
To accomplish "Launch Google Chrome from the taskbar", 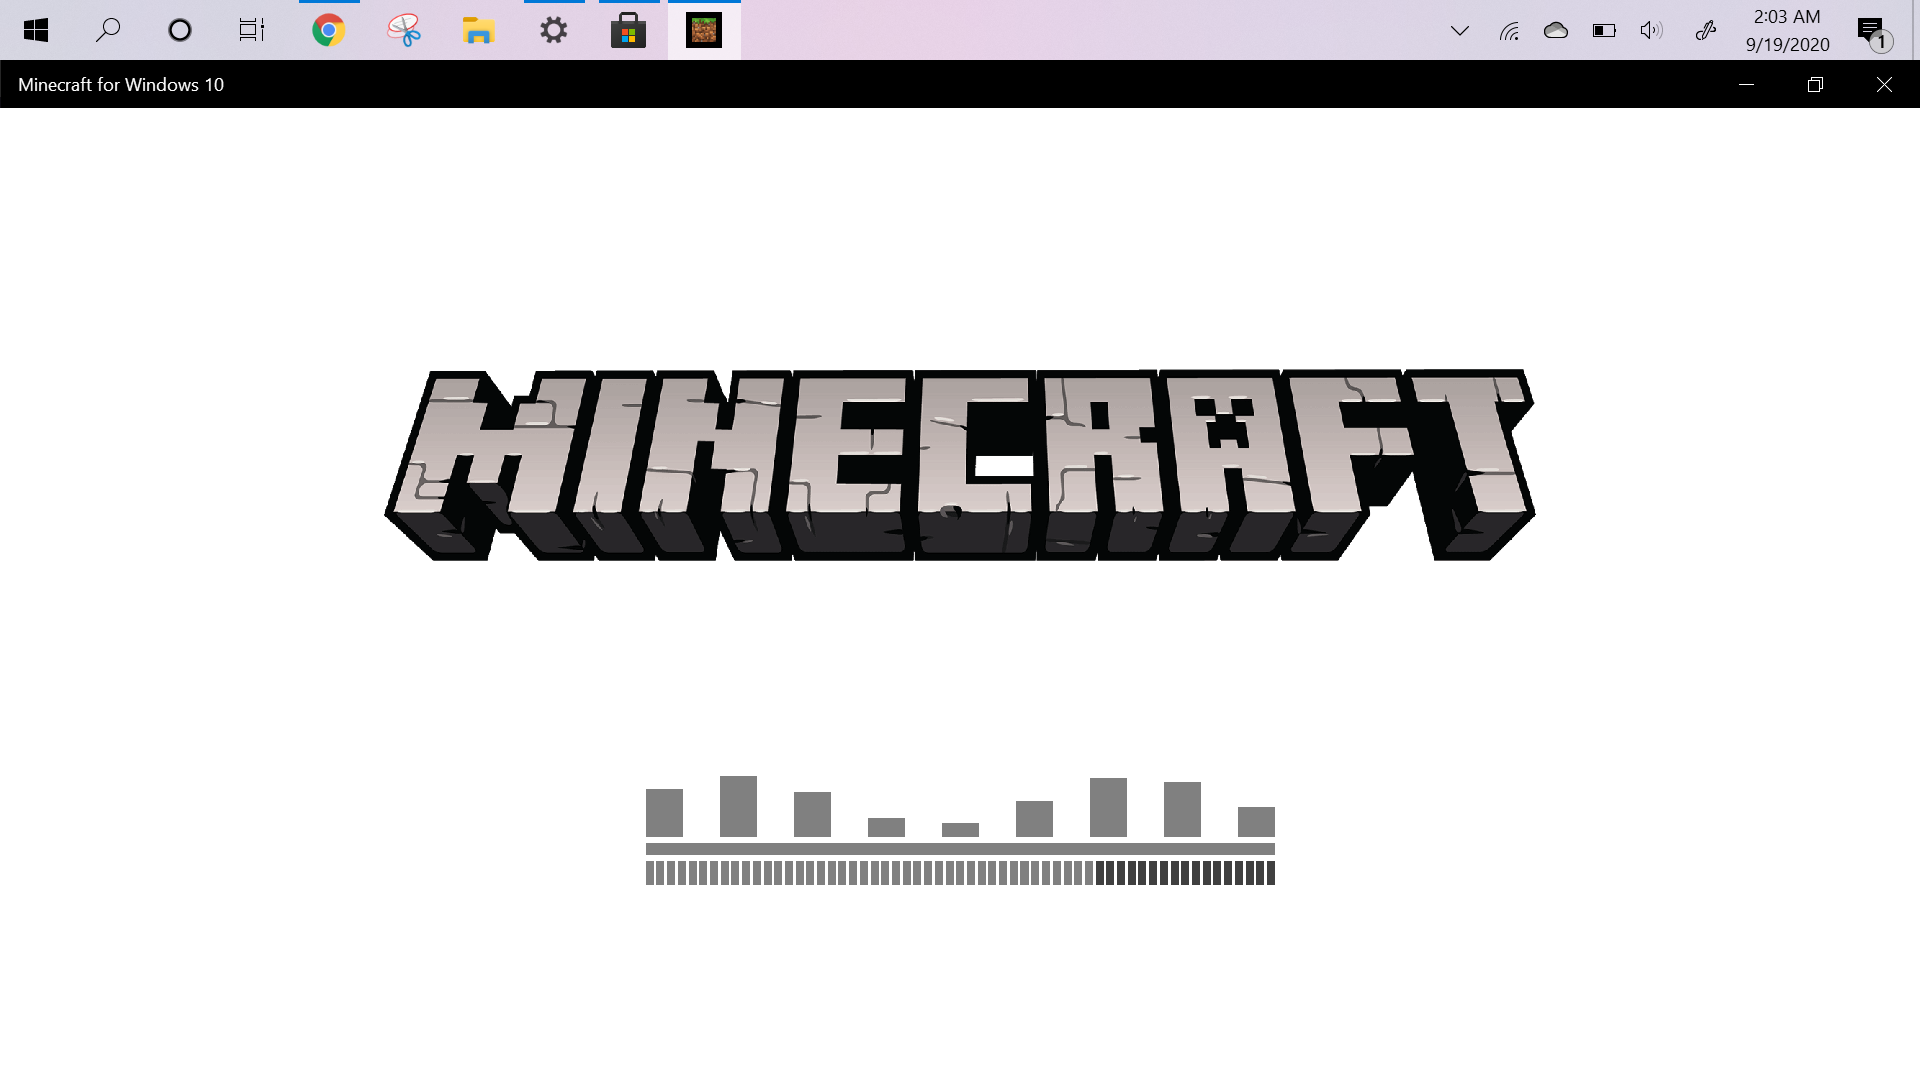I will pos(329,30).
